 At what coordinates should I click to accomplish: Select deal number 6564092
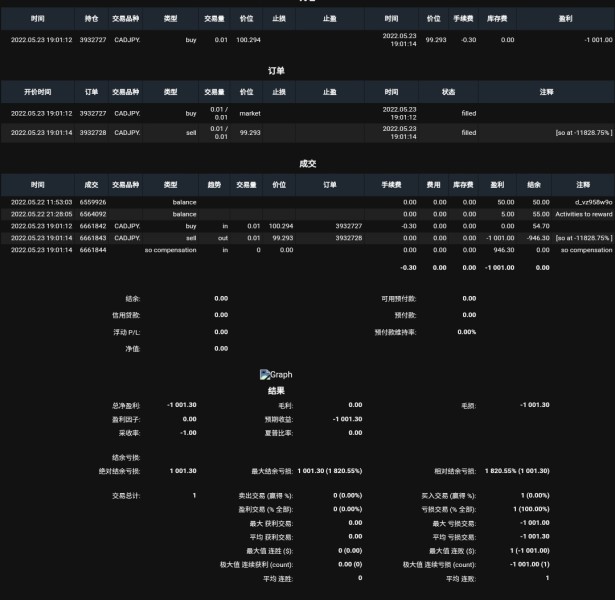click(93, 214)
